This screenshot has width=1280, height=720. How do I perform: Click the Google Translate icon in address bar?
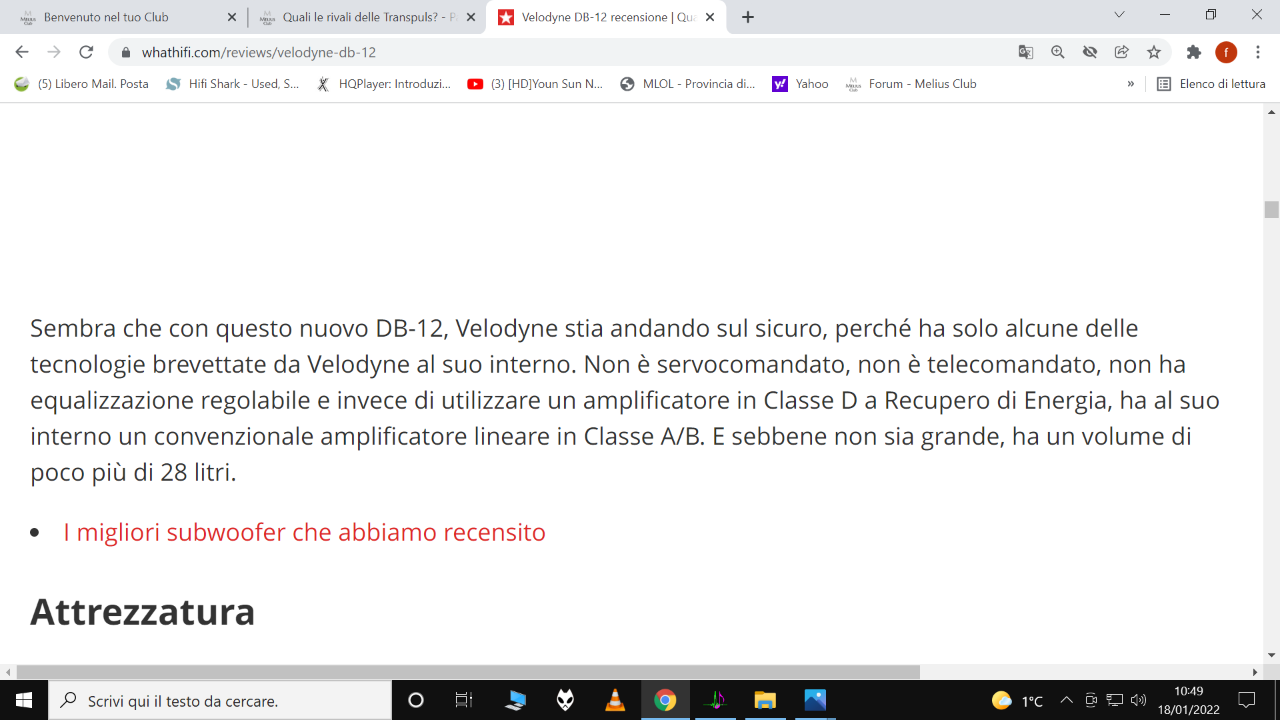1026,52
